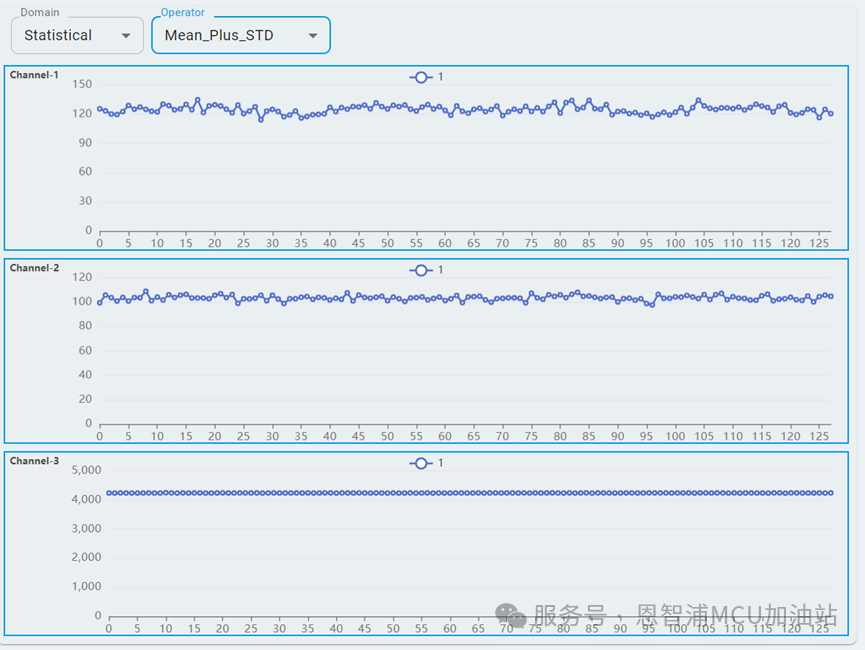The width and height of the screenshot is (865, 650).
Task: Click the Channel-1 panel label
Action: [34, 74]
